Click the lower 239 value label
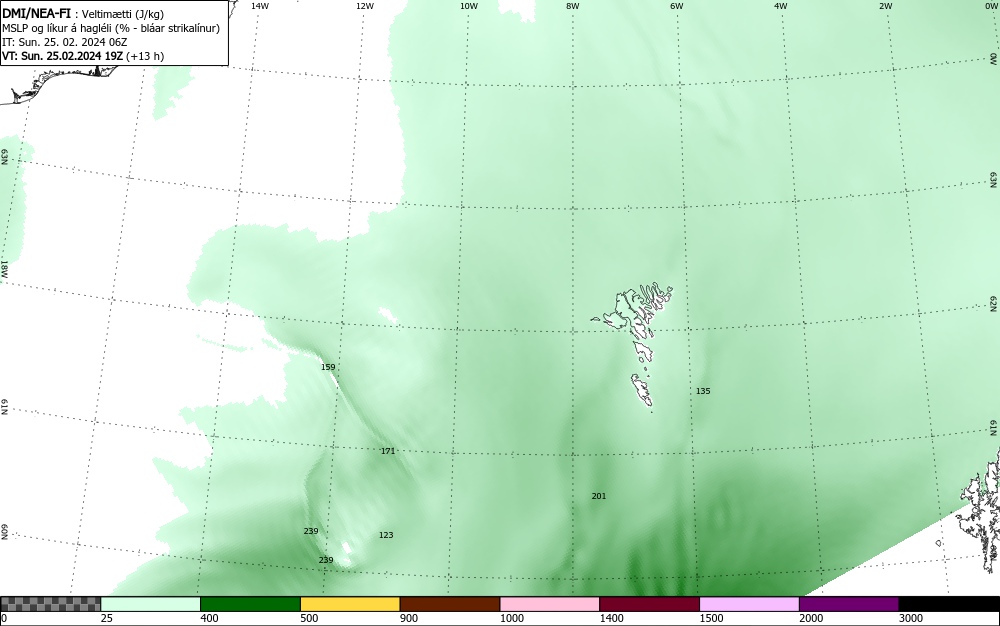 point(326,560)
